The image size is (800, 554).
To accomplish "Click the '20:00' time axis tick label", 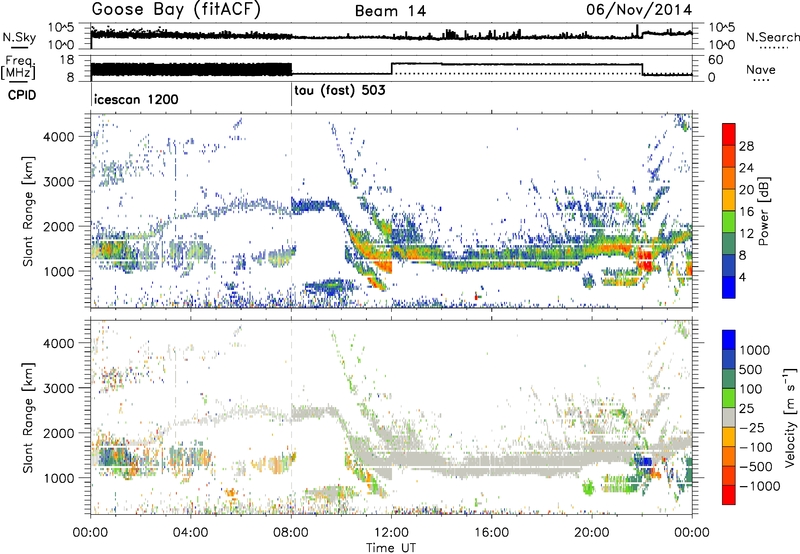I will coord(592,533).
